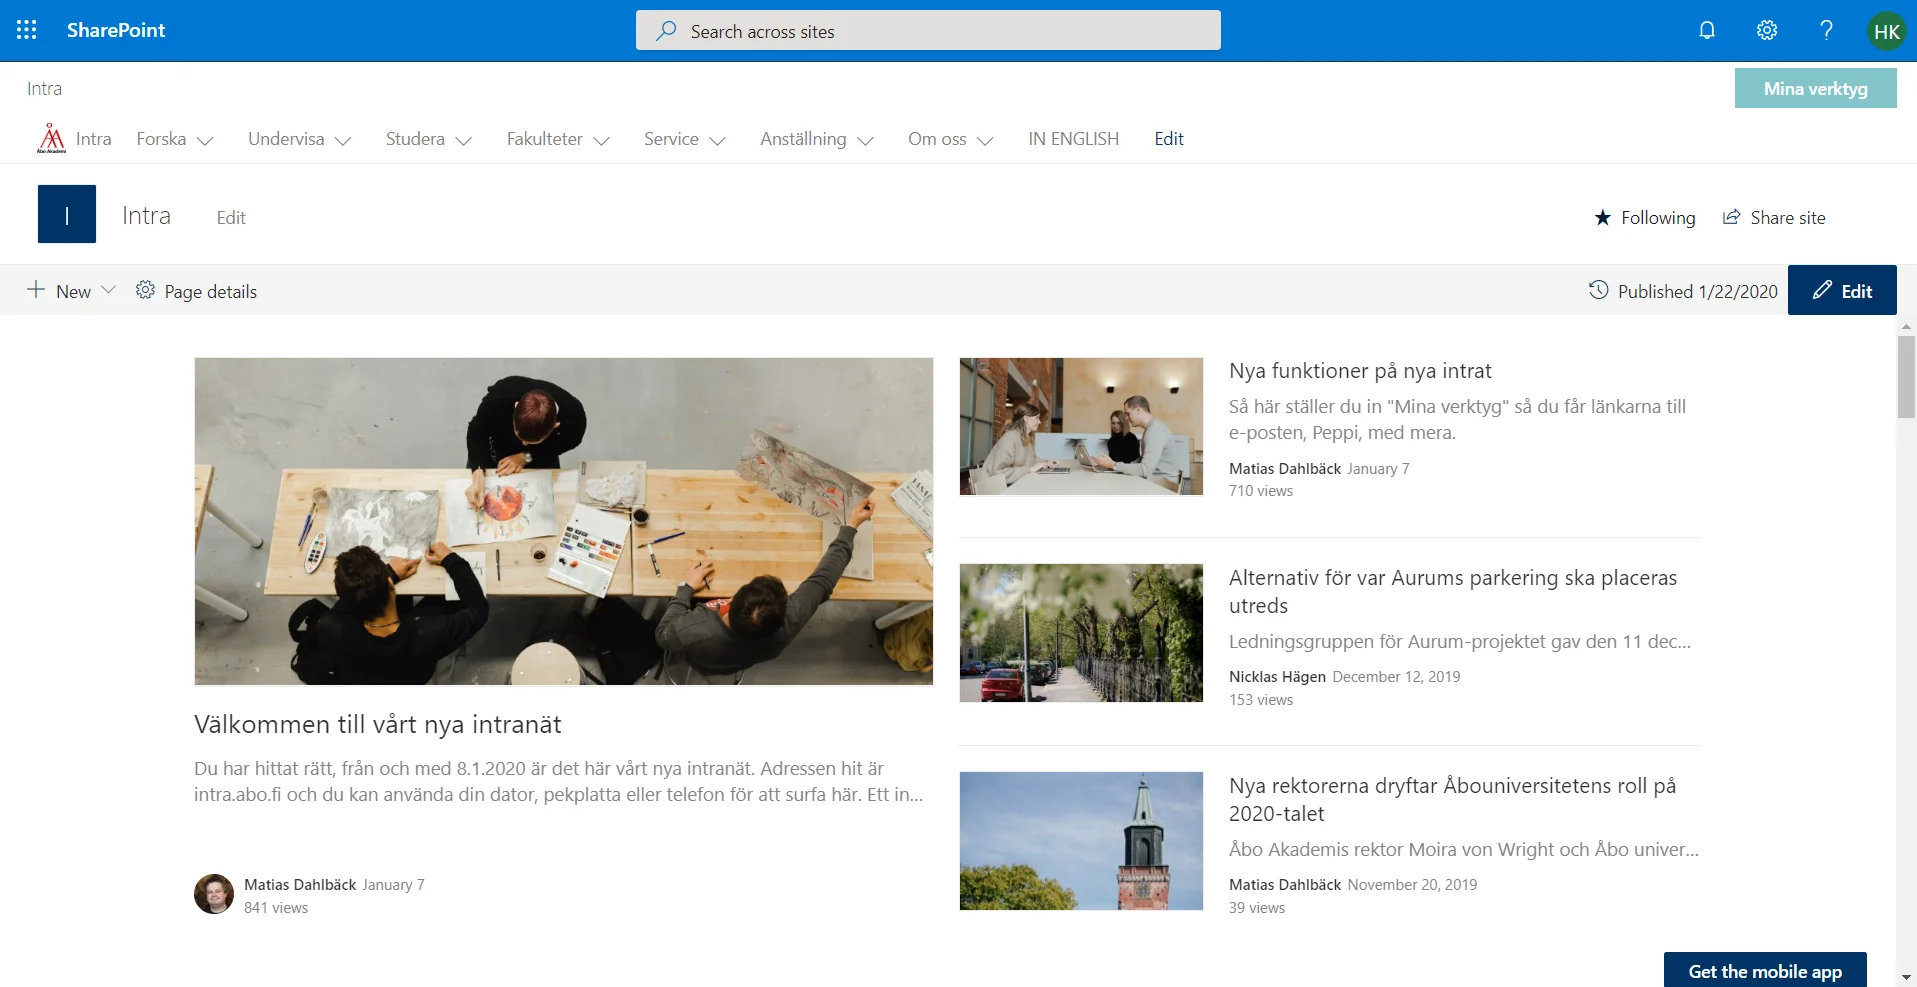The width and height of the screenshot is (1917, 987).
Task: Expand the Om oss menu chevron
Action: pos(985,141)
